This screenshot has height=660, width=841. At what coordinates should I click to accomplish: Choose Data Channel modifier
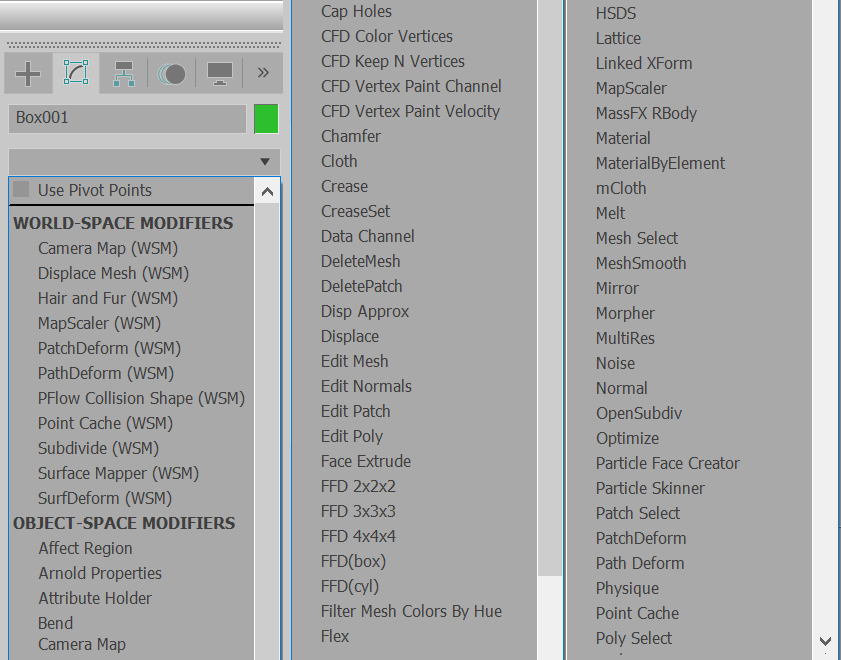click(367, 236)
